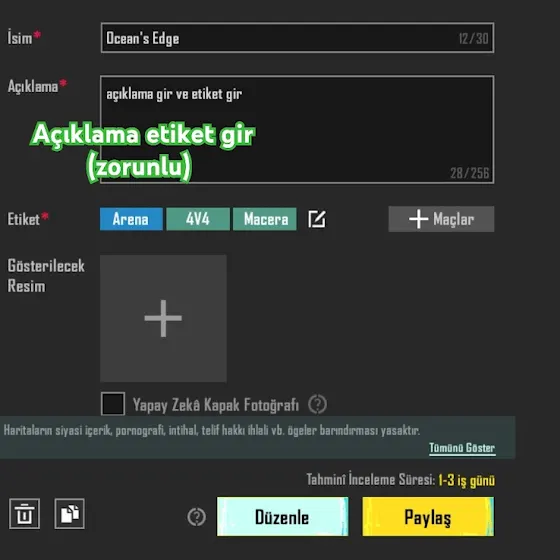This screenshot has width=560, height=560.
Task: Enable Yapay Zekâ Kapak Fotoğrafı checkbox
Action: (x=113, y=404)
